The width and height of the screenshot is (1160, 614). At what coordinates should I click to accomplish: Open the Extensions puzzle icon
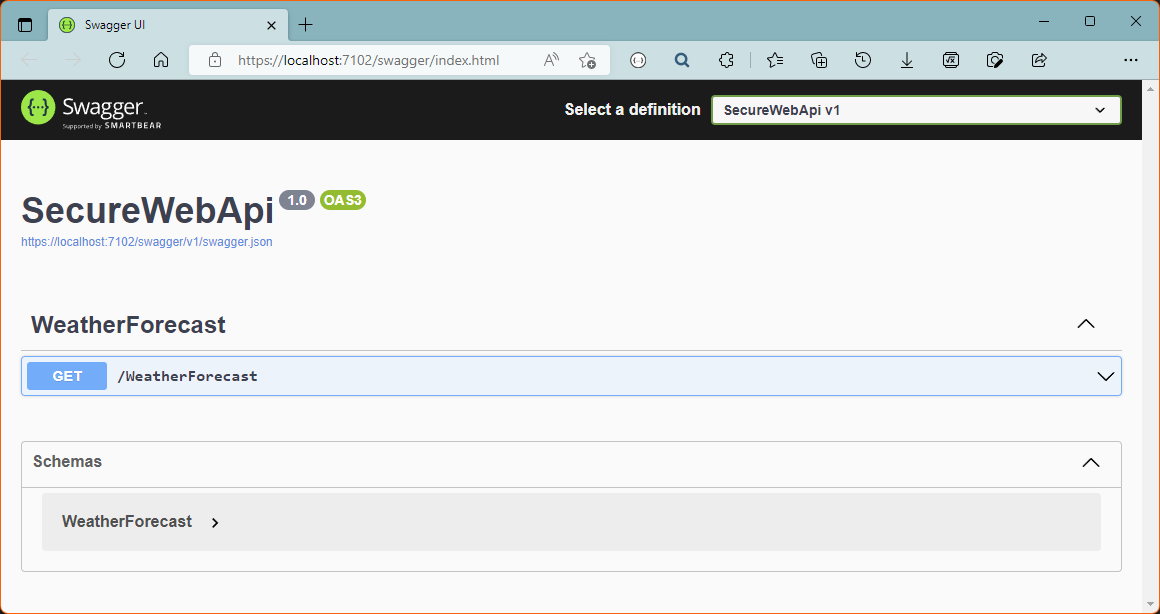[x=726, y=60]
